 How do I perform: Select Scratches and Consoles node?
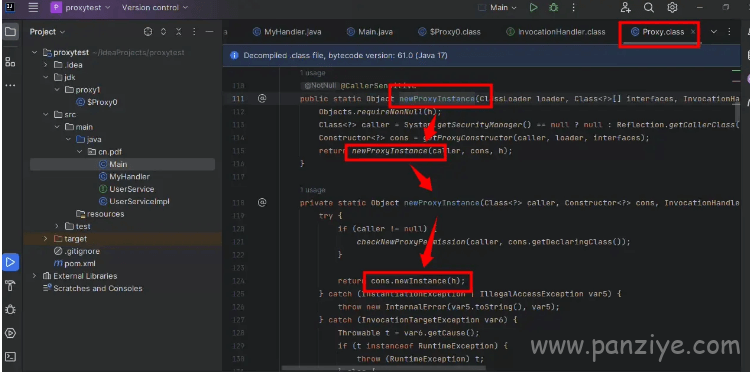92,289
